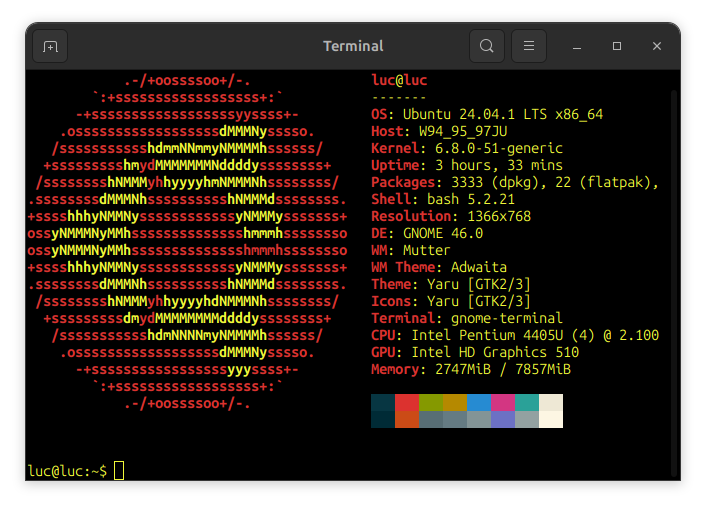The height and width of the screenshot is (509, 706).
Task: Click the red 'luc@luc' header text
Action: pyautogui.click(x=399, y=80)
